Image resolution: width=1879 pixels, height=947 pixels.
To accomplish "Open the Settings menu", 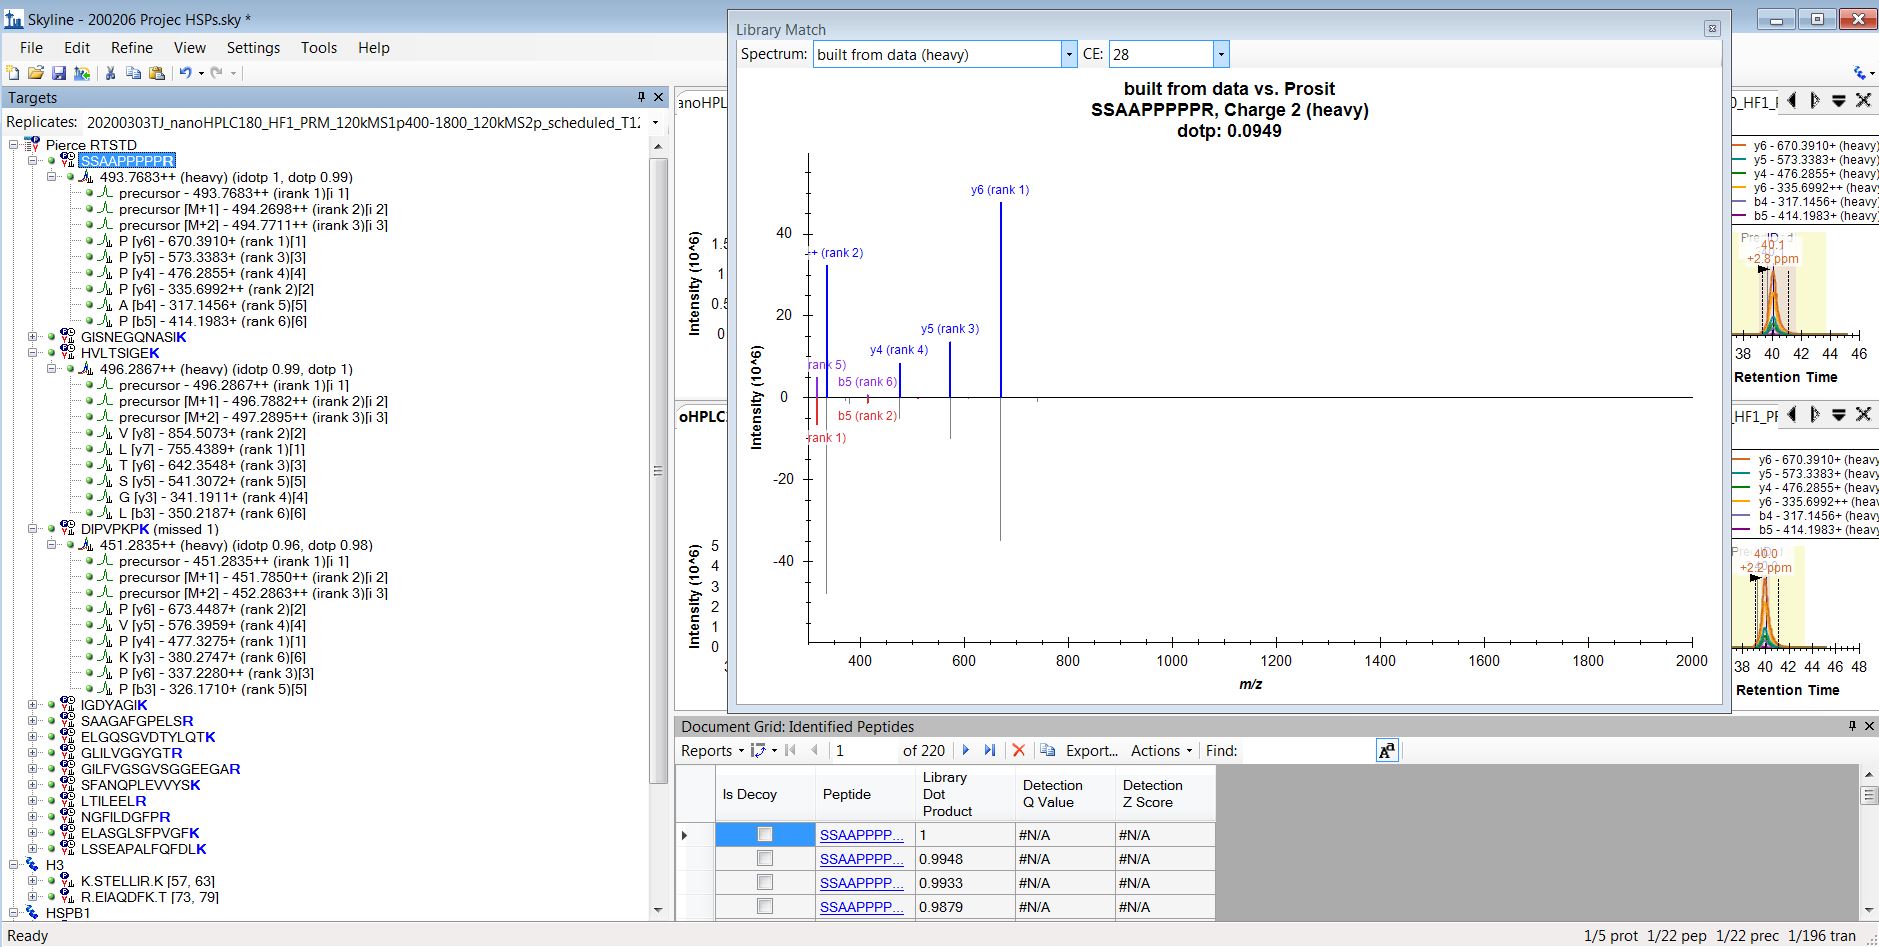I will coord(253,48).
